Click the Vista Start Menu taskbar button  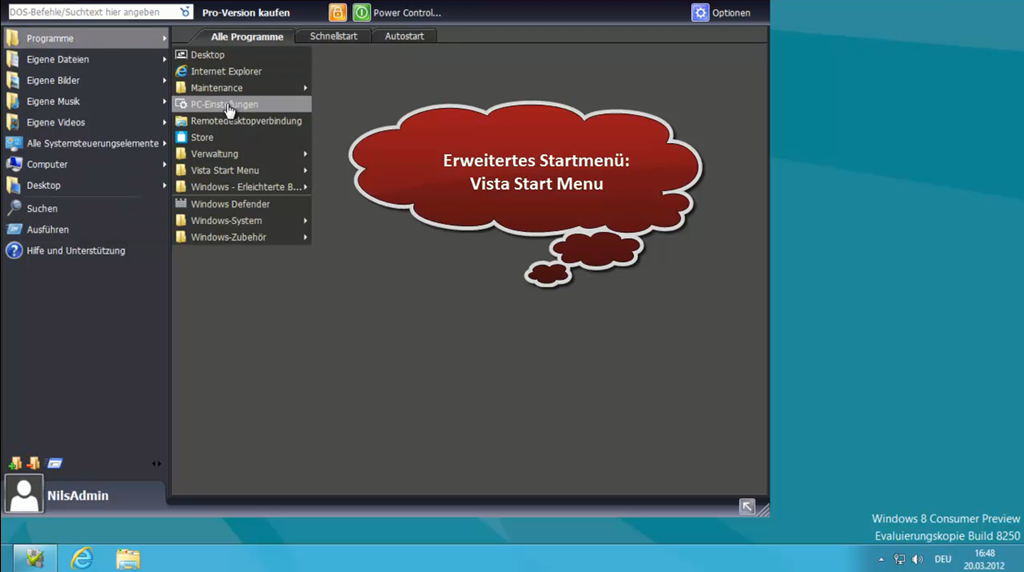point(35,558)
